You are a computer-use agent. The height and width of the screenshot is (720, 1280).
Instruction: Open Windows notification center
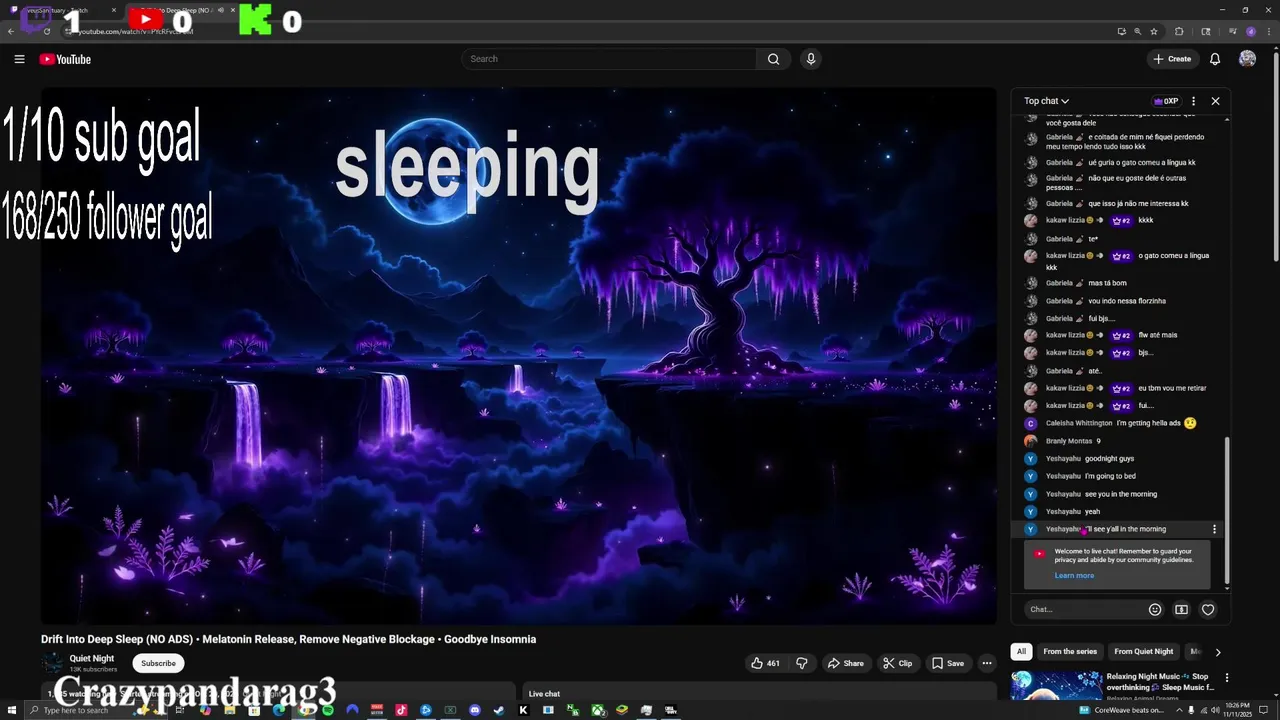[x=1263, y=710]
